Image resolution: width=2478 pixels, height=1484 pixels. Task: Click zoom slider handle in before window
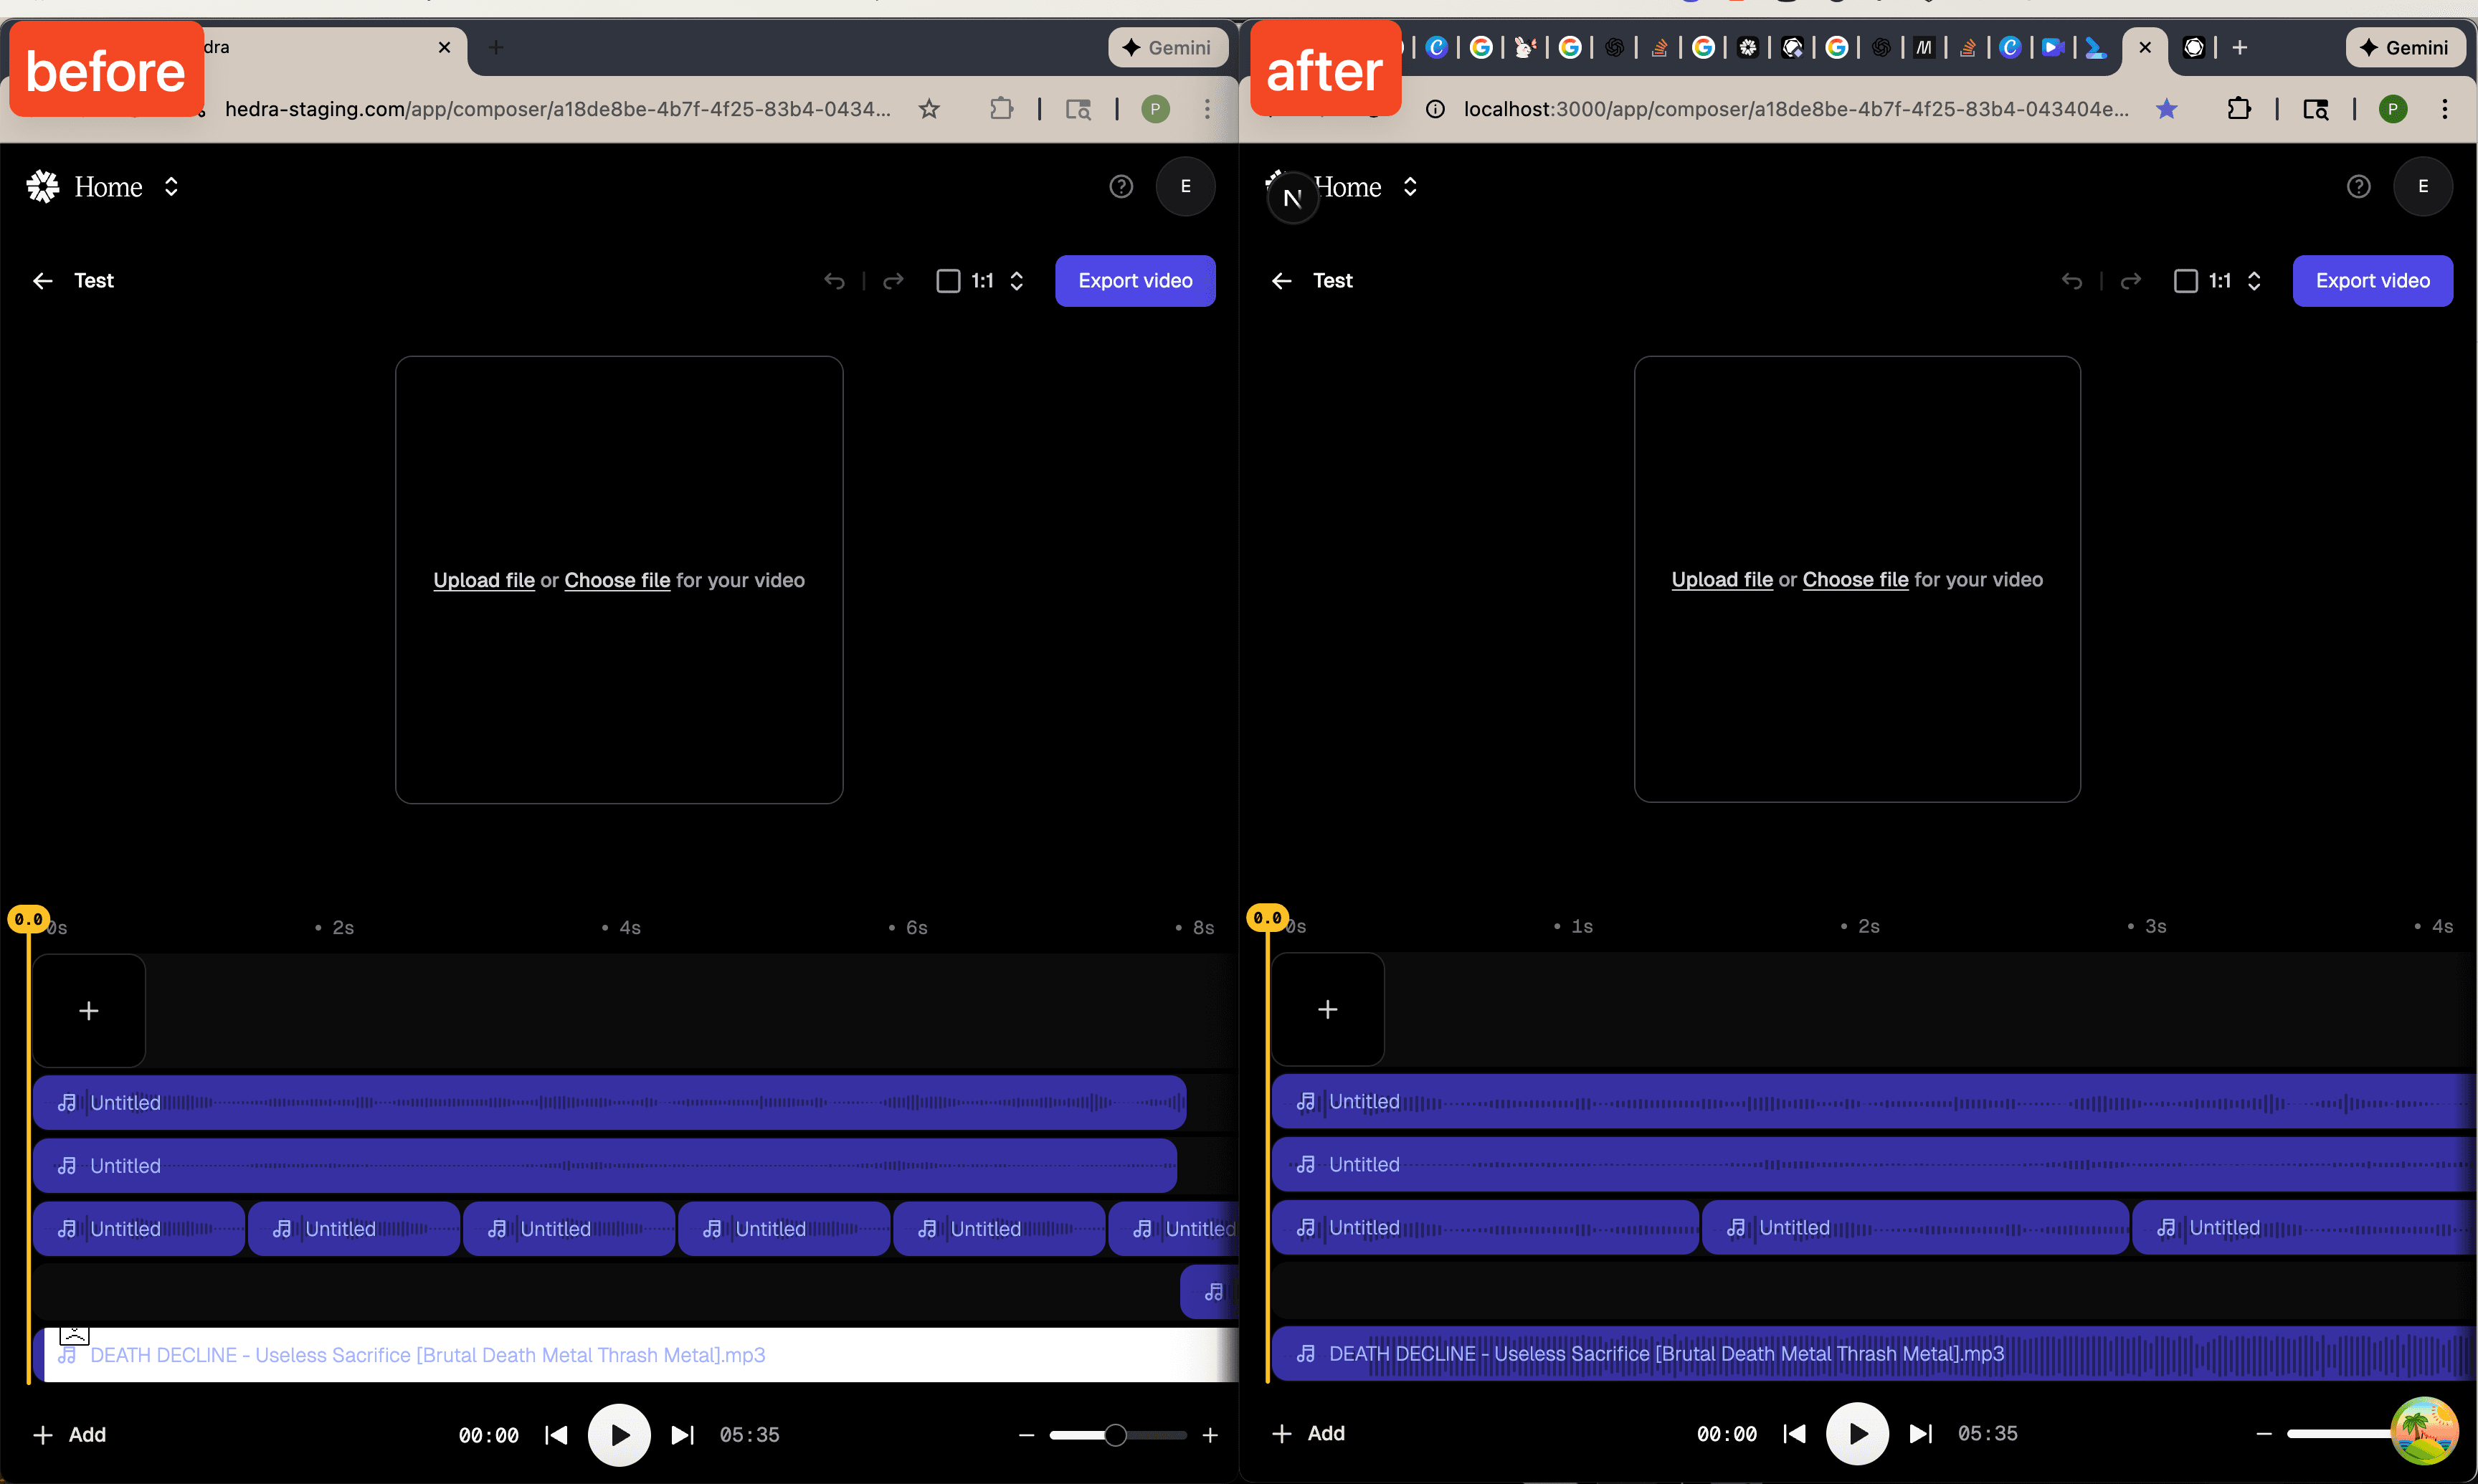tap(1115, 1436)
